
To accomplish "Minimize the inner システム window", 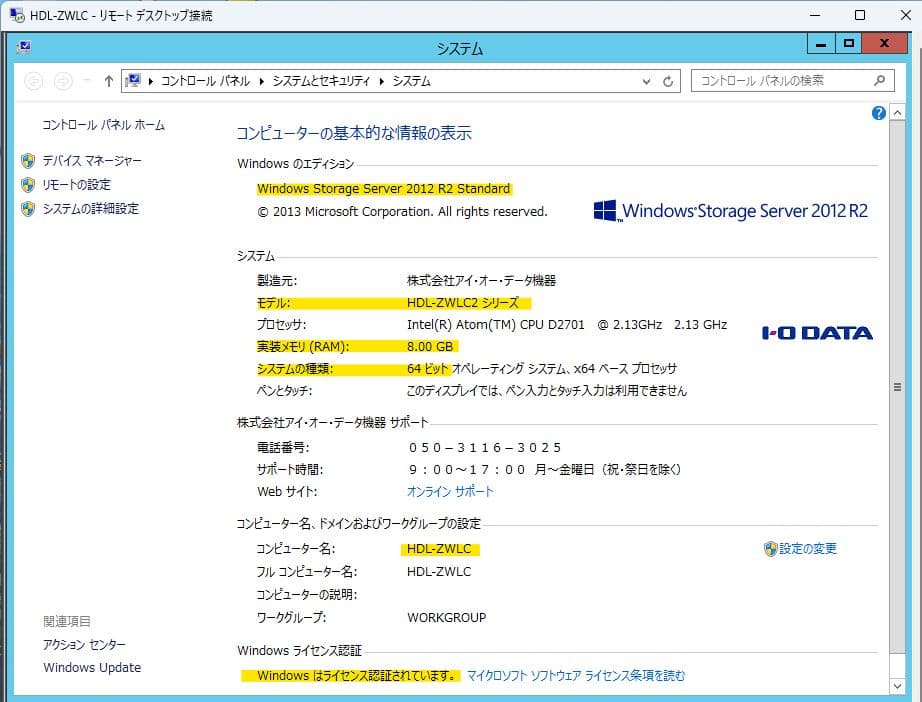I will 821,44.
